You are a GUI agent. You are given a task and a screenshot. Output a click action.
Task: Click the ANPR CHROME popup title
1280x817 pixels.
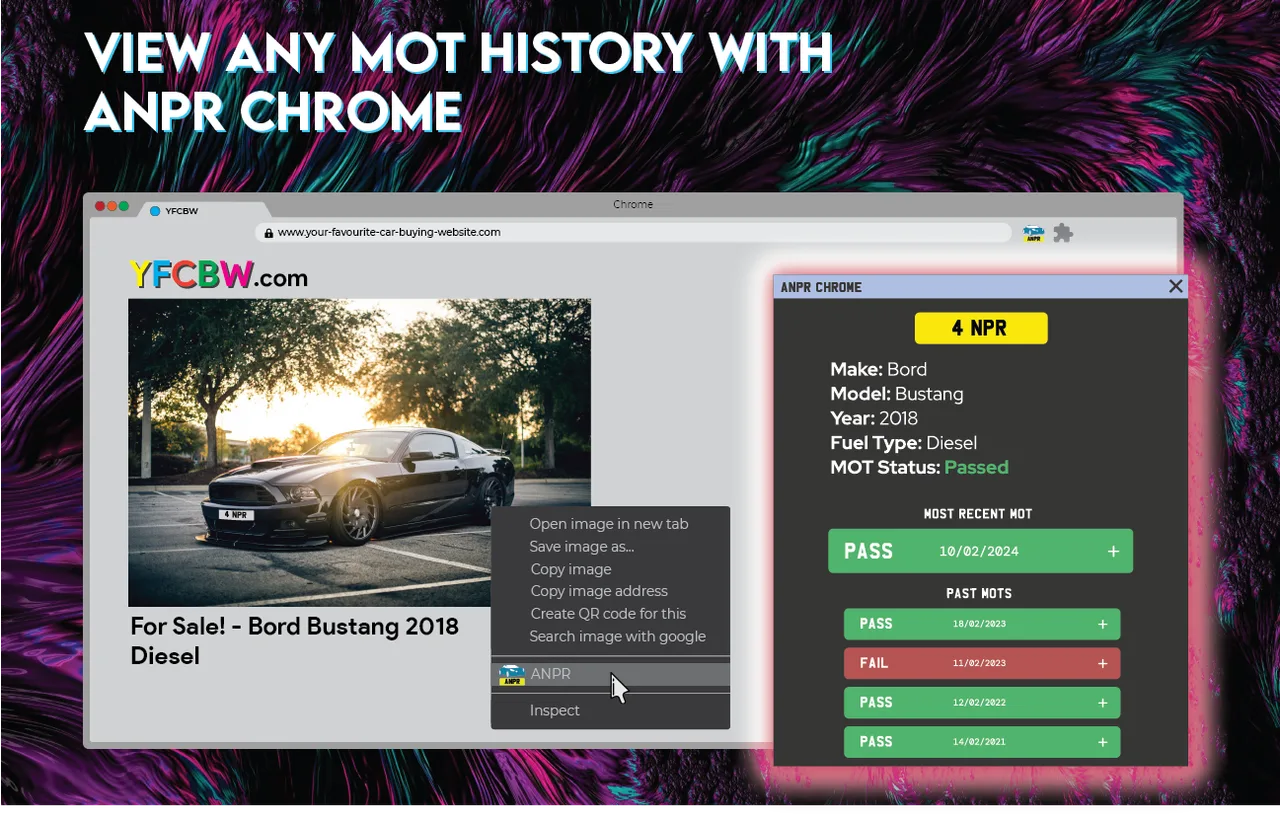821,287
